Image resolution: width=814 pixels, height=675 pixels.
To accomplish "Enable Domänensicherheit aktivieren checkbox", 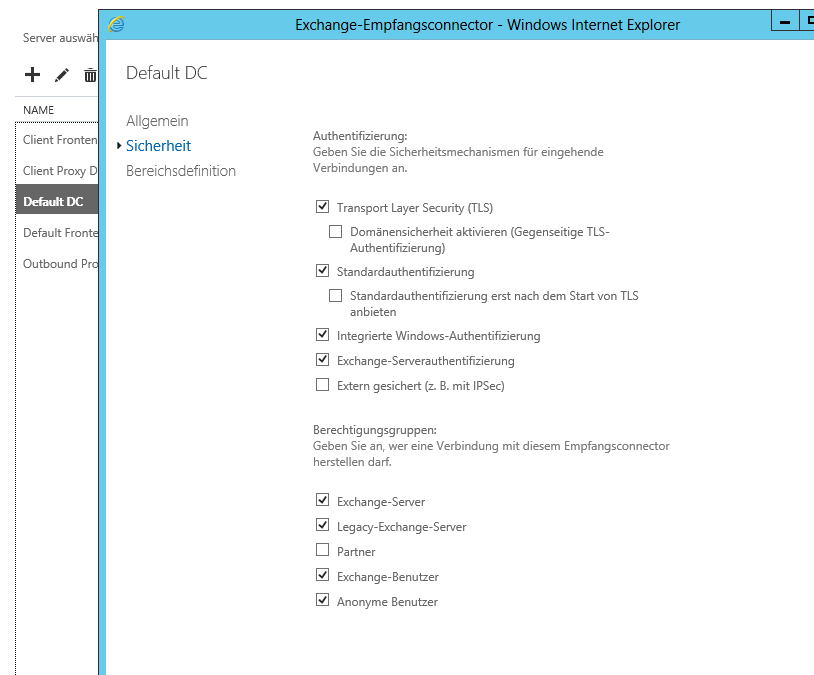I will pos(335,231).
